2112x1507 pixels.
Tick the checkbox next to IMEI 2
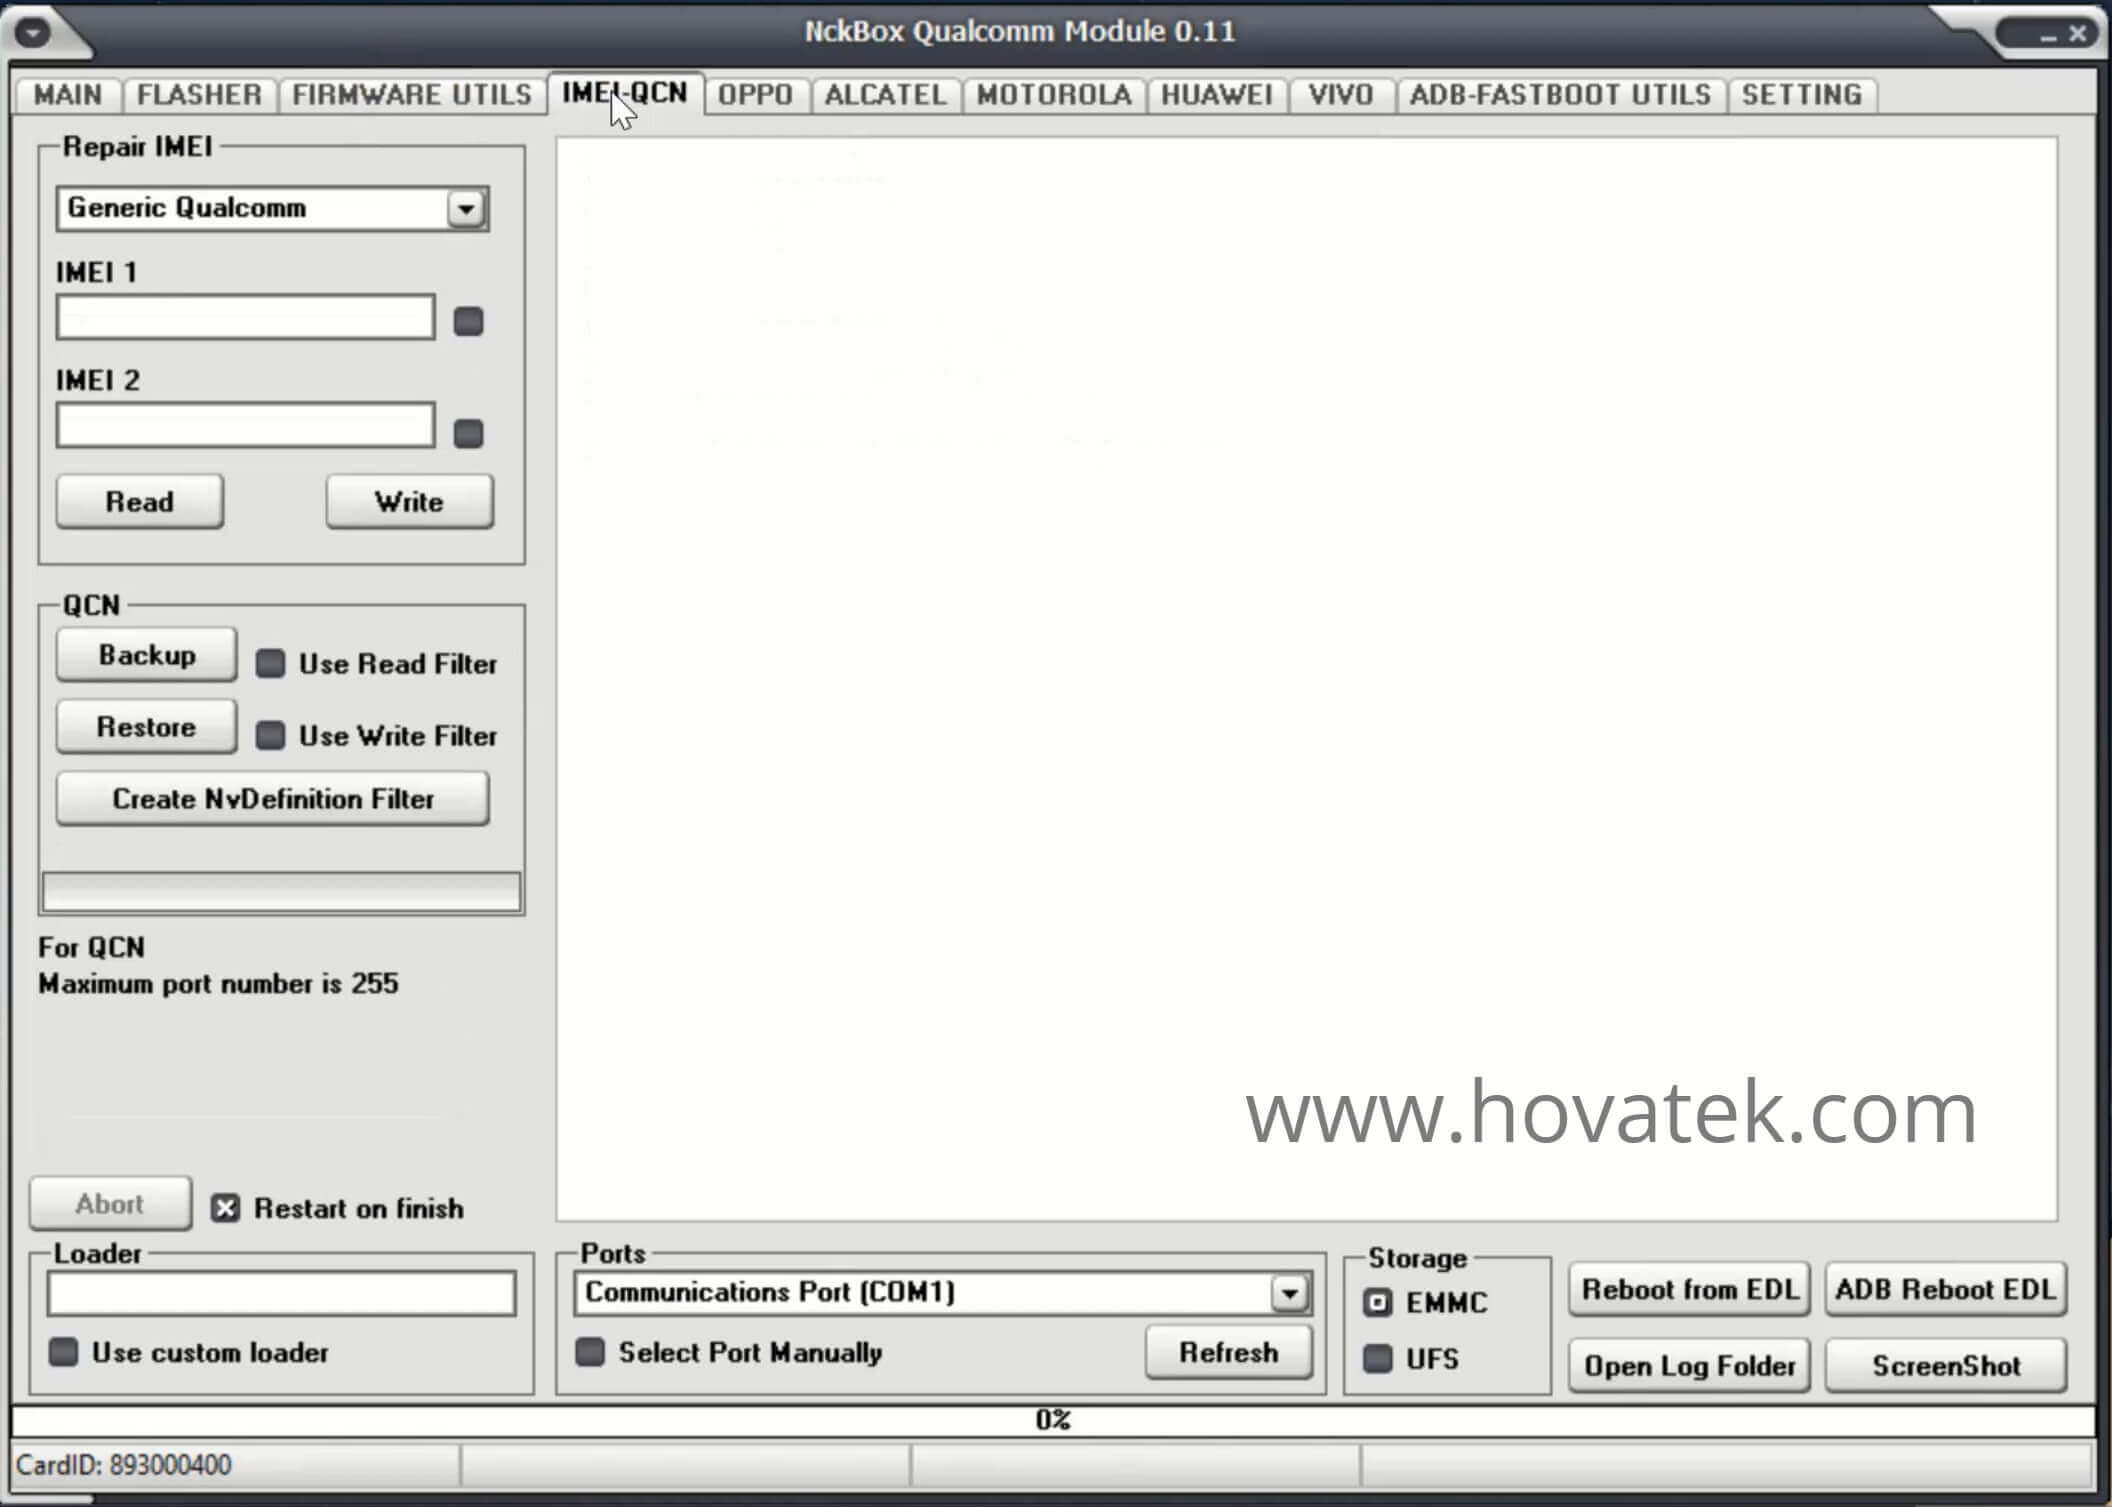pos(468,434)
